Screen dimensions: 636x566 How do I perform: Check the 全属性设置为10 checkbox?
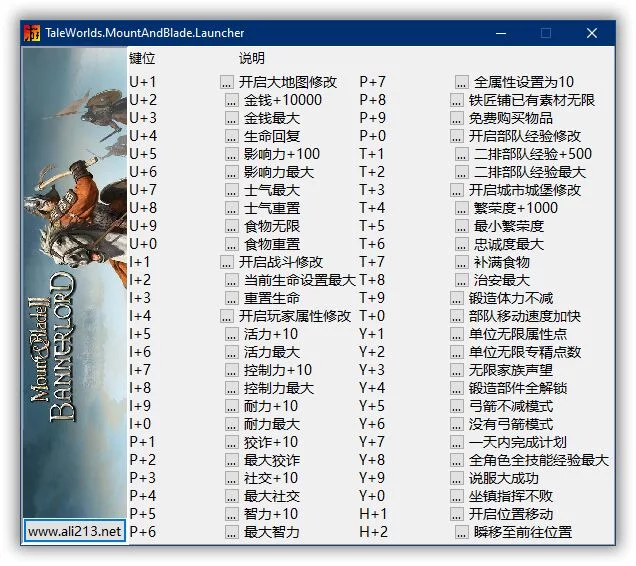point(462,82)
